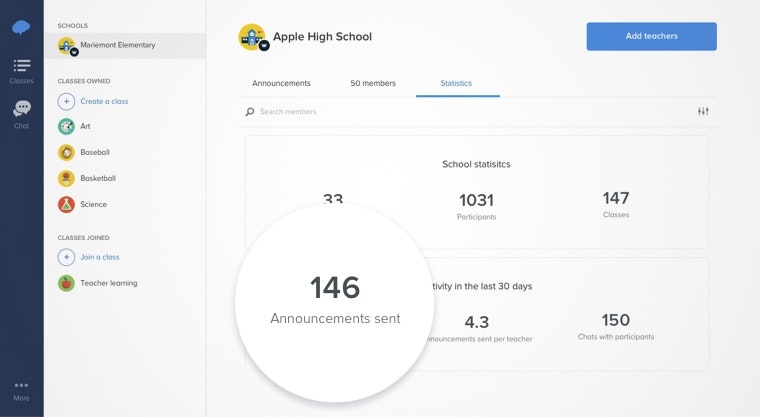Select the Statistics tab

tap(456, 83)
